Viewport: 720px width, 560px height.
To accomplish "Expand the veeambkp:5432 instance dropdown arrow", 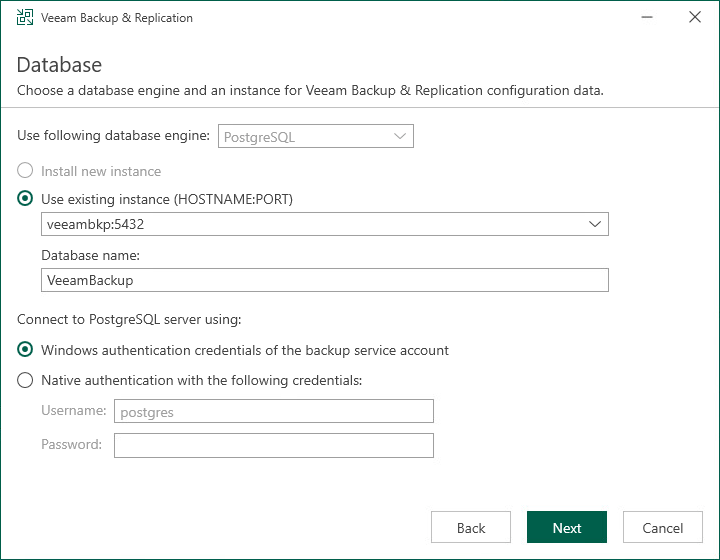I will pyautogui.click(x=594, y=225).
